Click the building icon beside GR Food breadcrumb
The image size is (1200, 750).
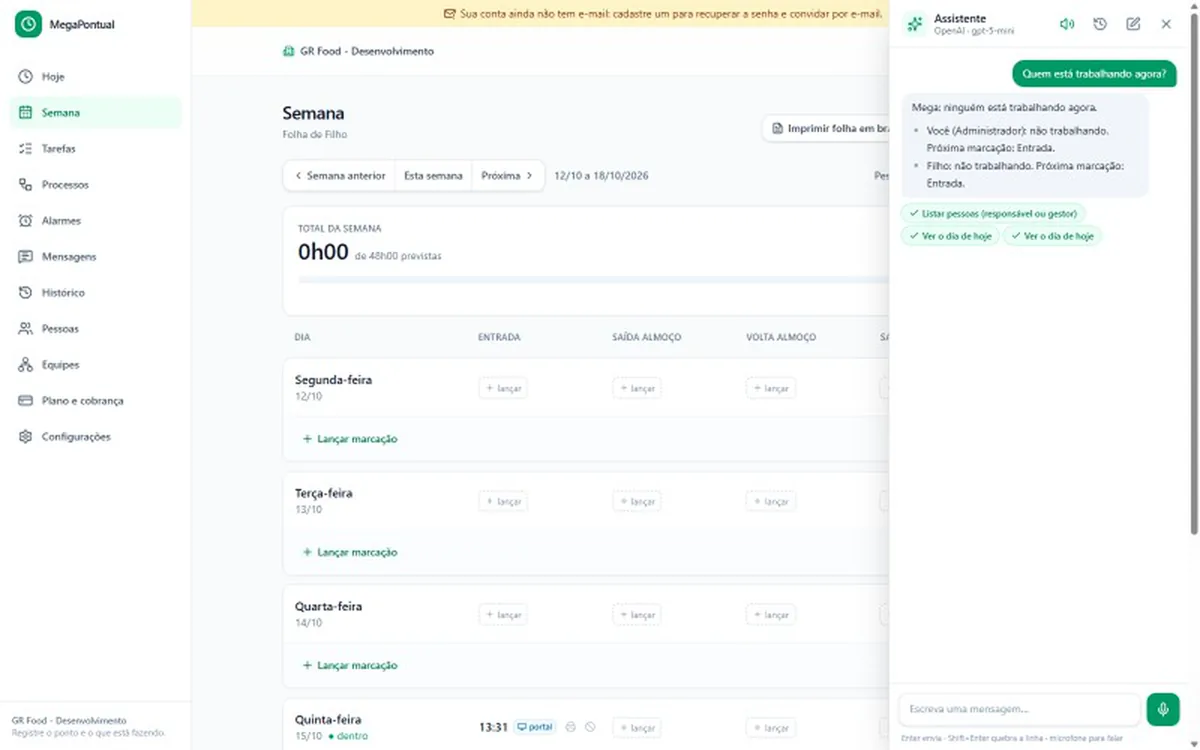(290, 51)
